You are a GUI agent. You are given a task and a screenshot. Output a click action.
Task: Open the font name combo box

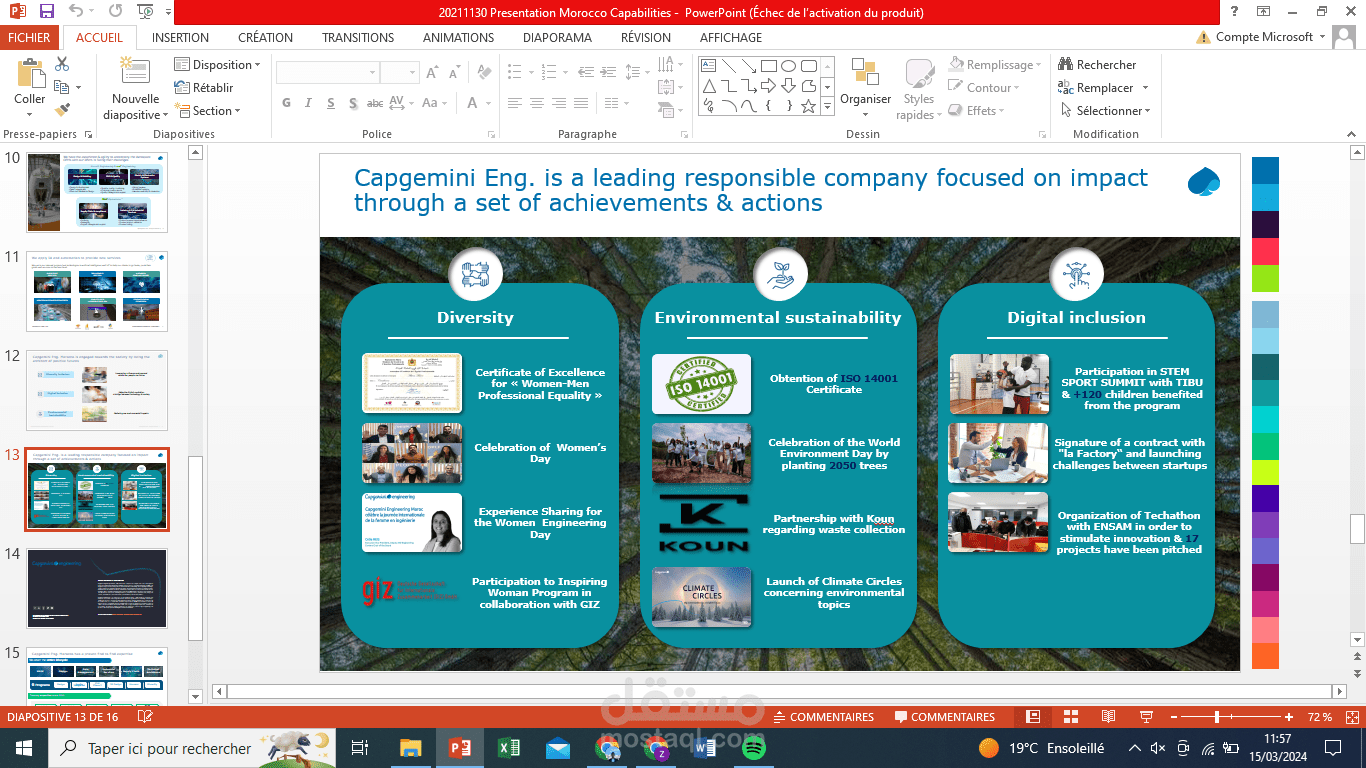[x=326, y=73]
